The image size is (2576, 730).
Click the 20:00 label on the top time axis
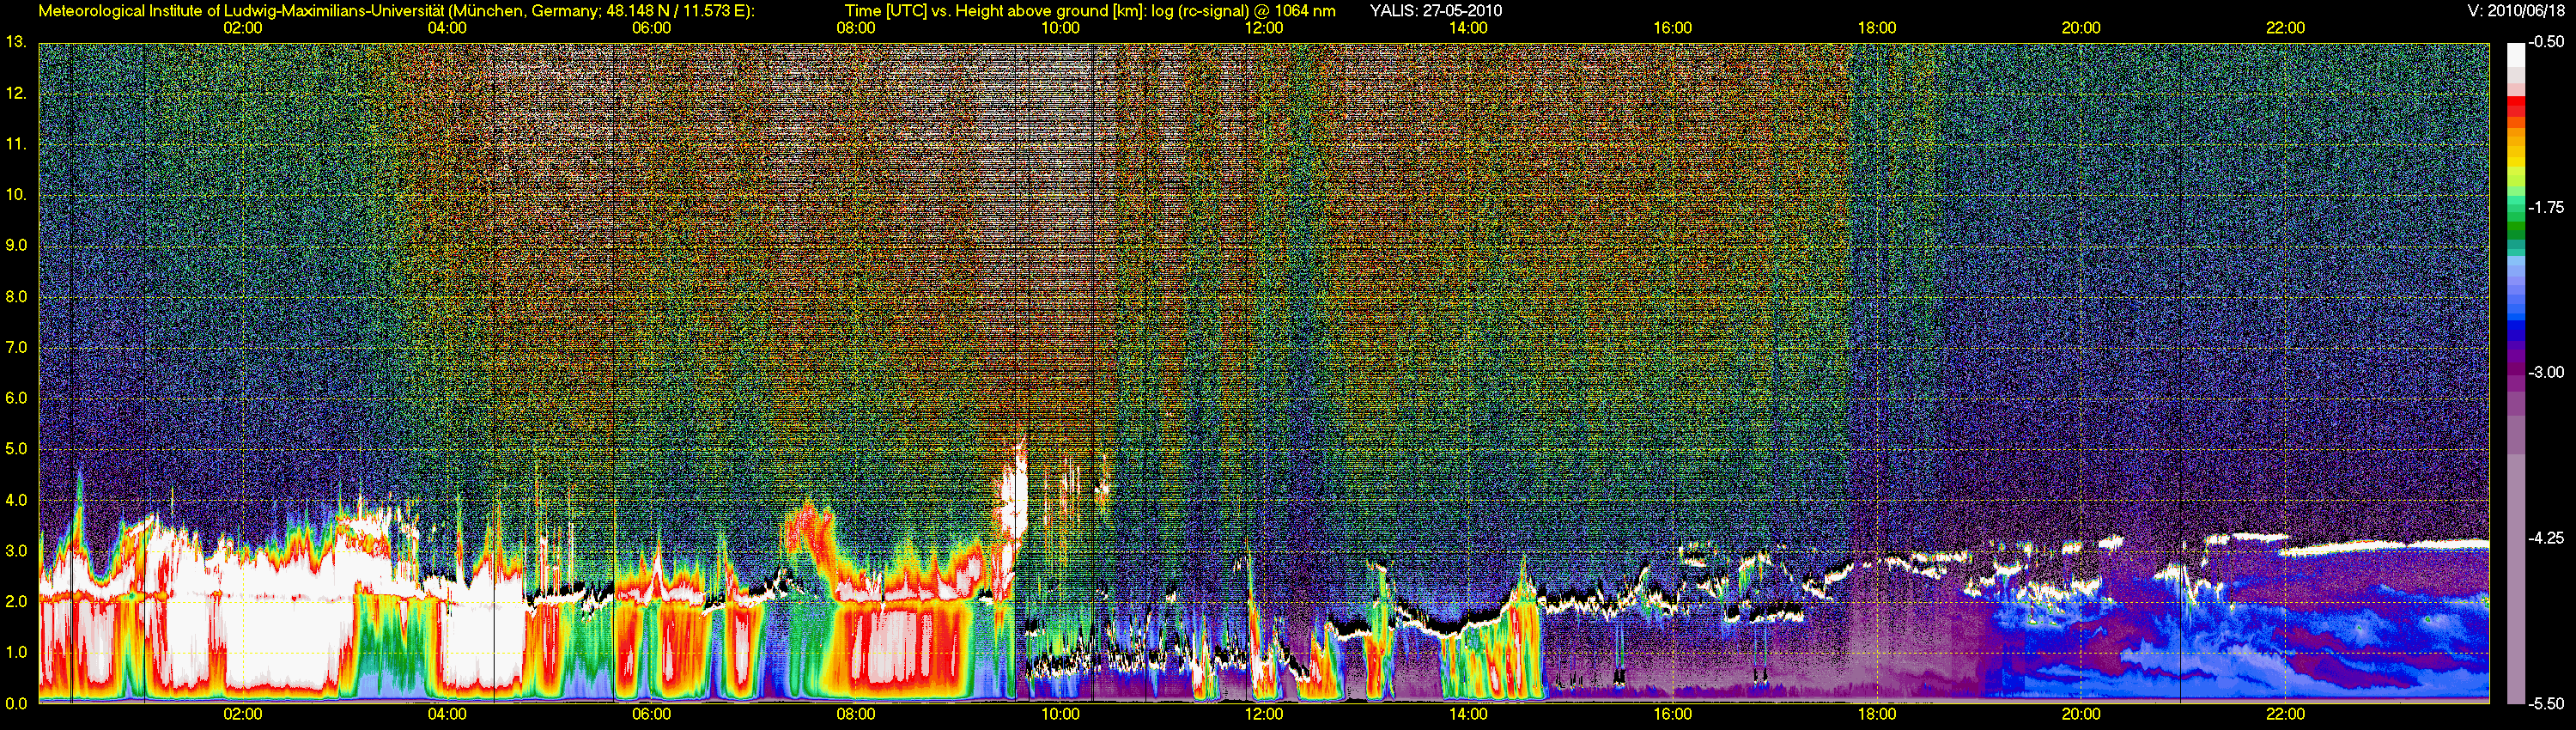point(2081,27)
